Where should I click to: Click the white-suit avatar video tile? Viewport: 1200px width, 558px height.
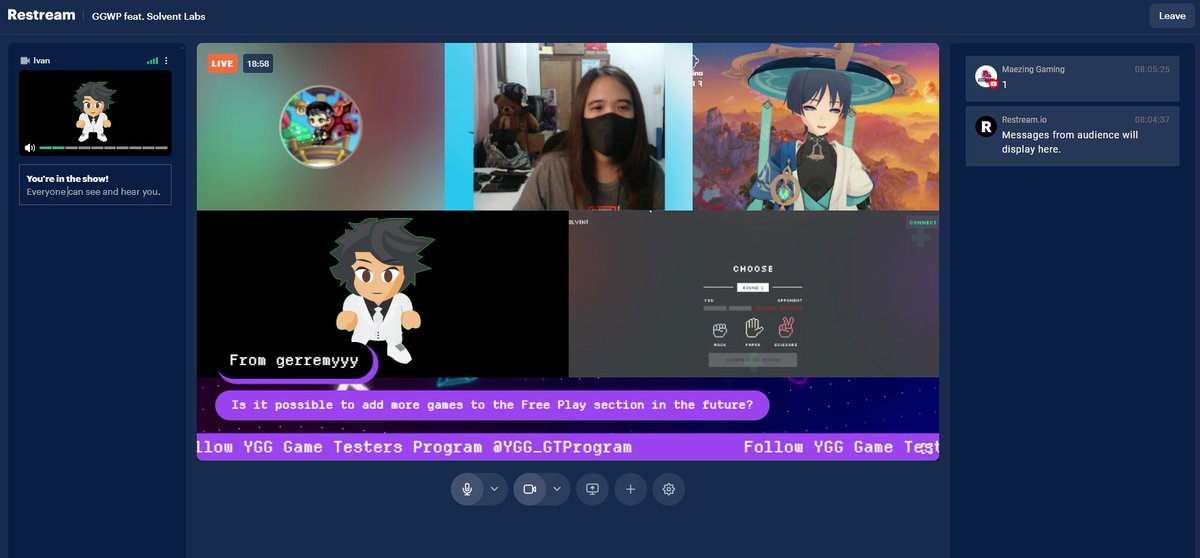[382, 294]
